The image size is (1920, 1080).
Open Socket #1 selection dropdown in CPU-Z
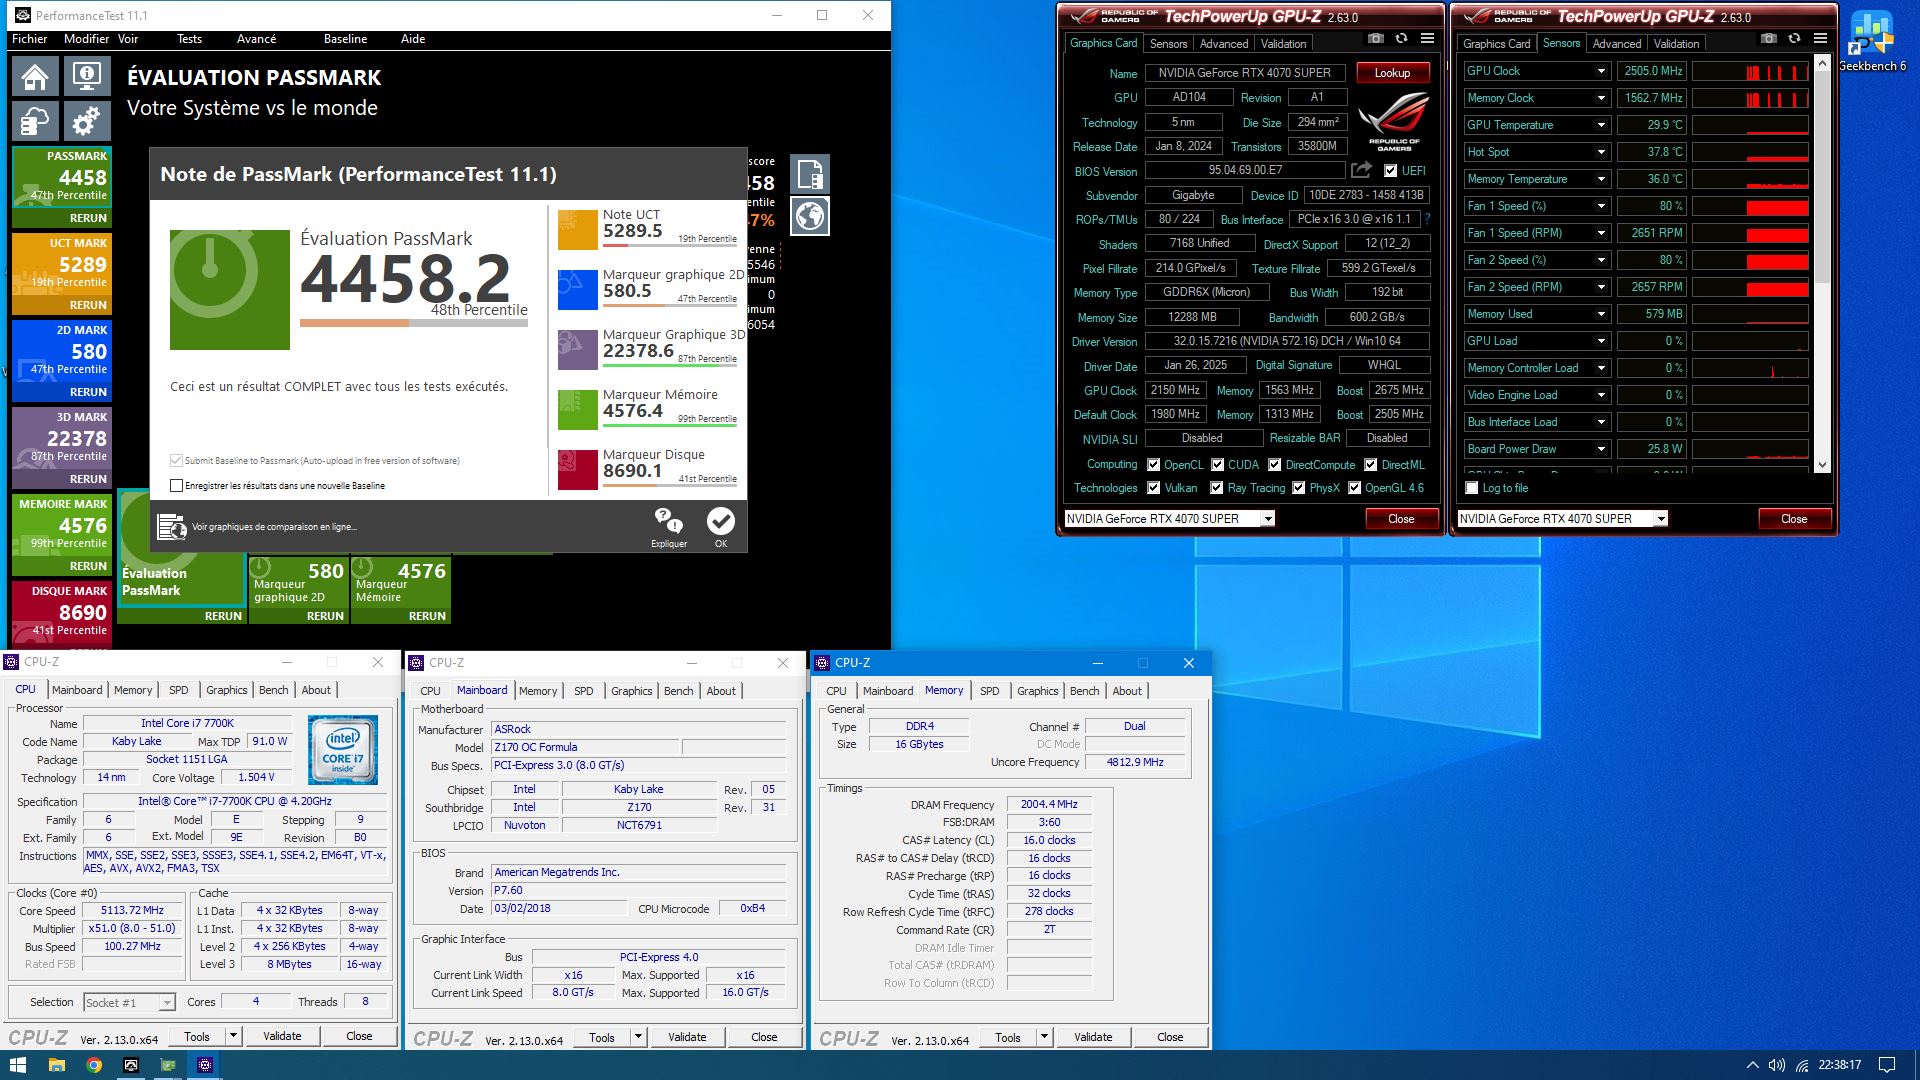(x=167, y=1003)
